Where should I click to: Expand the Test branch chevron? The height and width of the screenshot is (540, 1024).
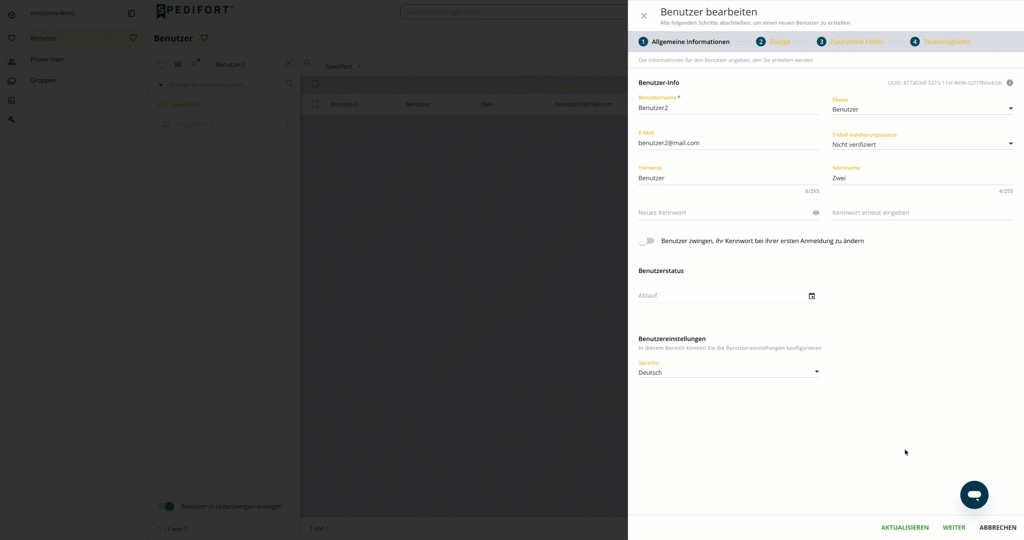(x=287, y=124)
